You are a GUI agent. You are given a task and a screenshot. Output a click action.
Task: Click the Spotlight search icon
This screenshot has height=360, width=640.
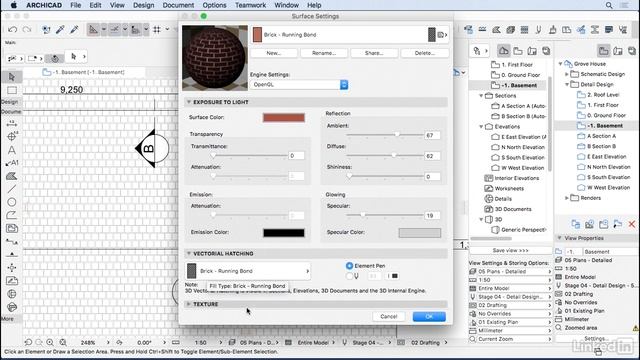click(609, 5)
